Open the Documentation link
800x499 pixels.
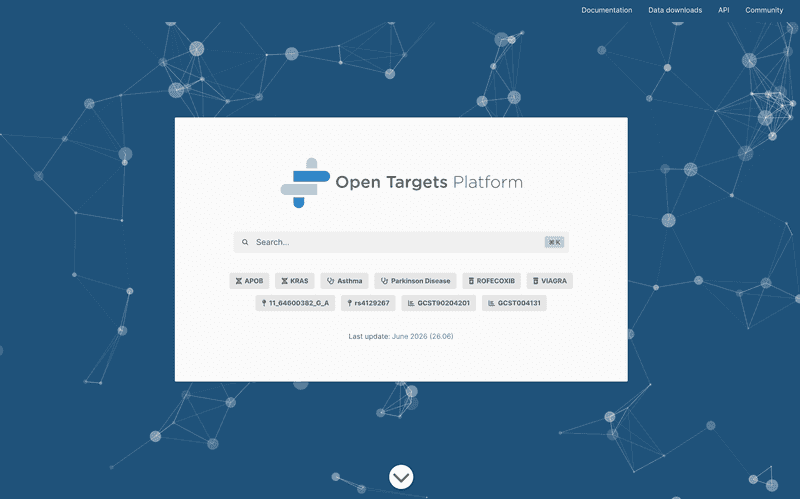click(606, 10)
